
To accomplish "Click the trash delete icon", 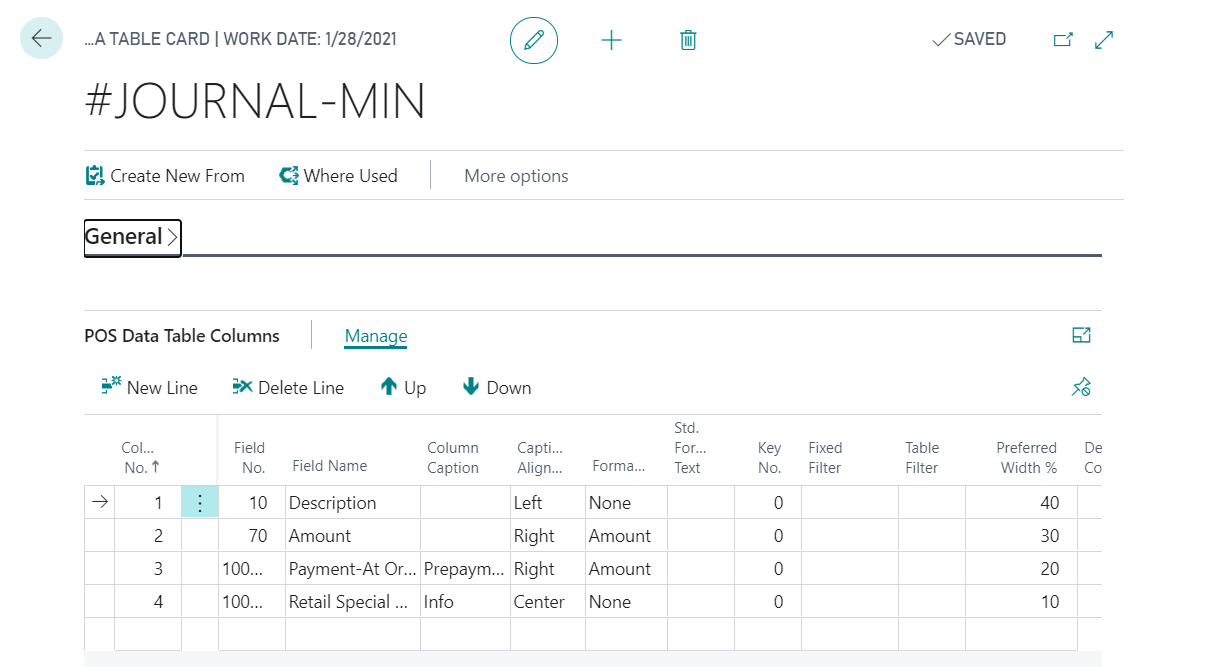I will tap(688, 40).
